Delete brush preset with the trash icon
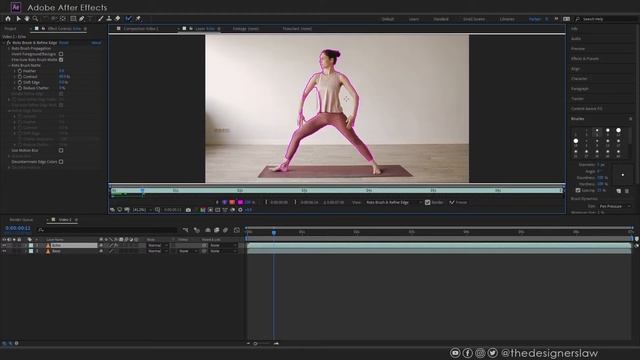The image size is (640, 360). click(627, 191)
